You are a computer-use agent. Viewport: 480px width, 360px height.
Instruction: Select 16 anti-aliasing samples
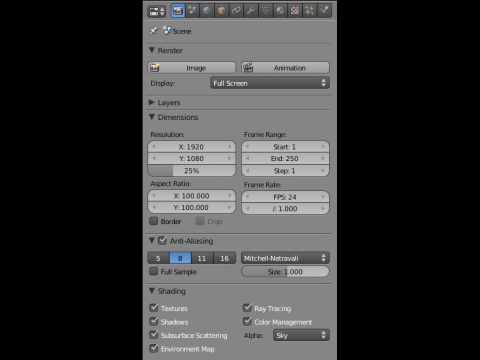[x=224, y=258]
